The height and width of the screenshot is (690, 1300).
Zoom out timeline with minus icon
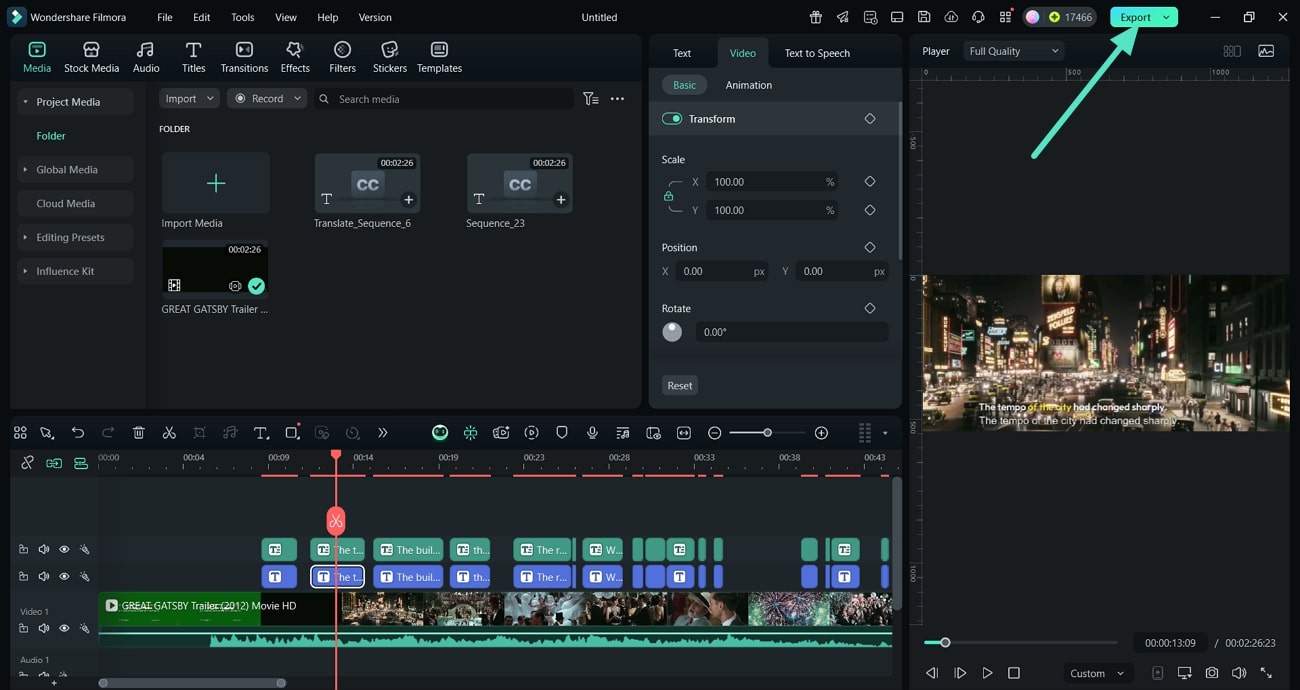(x=714, y=433)
